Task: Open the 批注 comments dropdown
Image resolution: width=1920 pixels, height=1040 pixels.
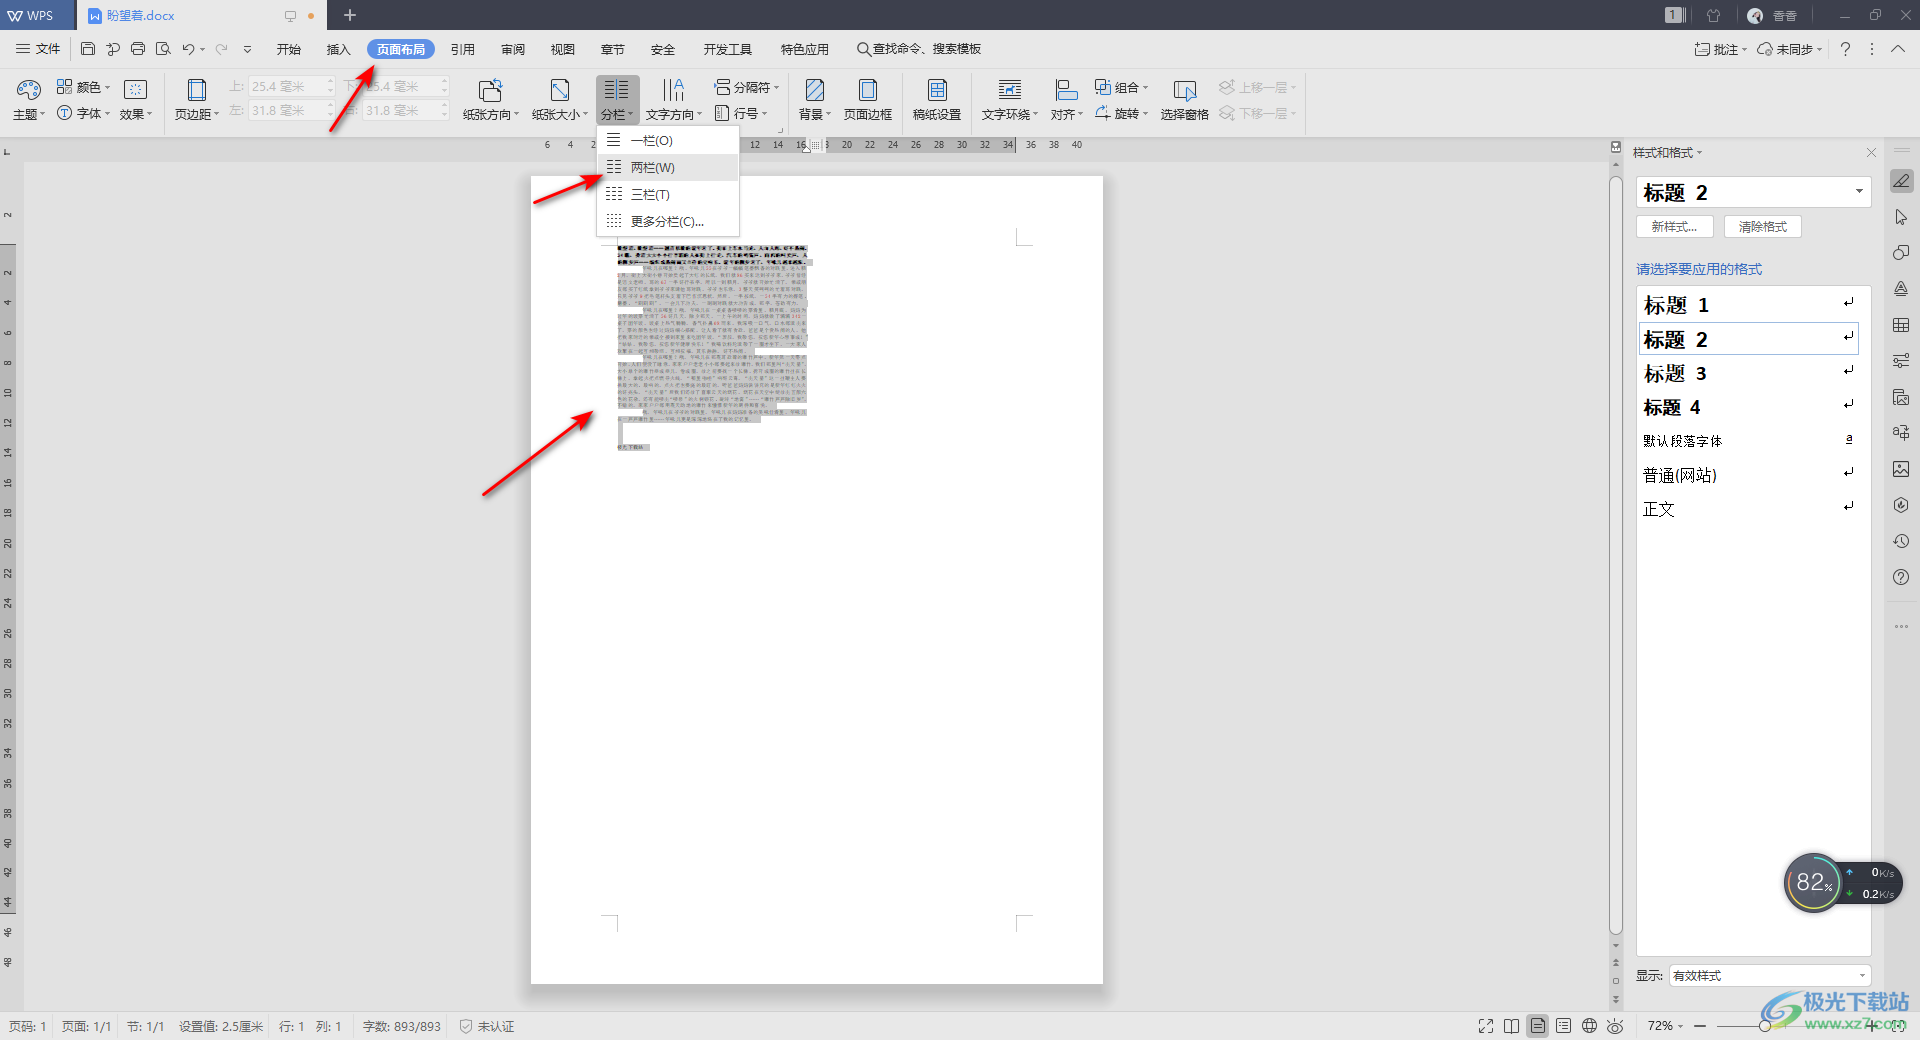Action: [1720, 49]
